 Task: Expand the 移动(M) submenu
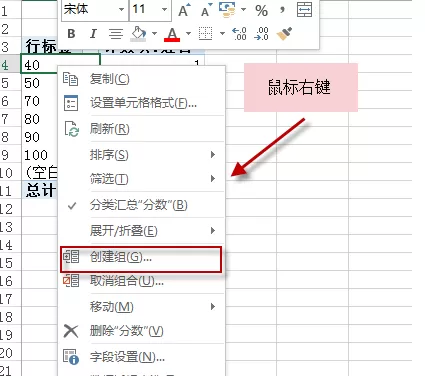point(141,307)
